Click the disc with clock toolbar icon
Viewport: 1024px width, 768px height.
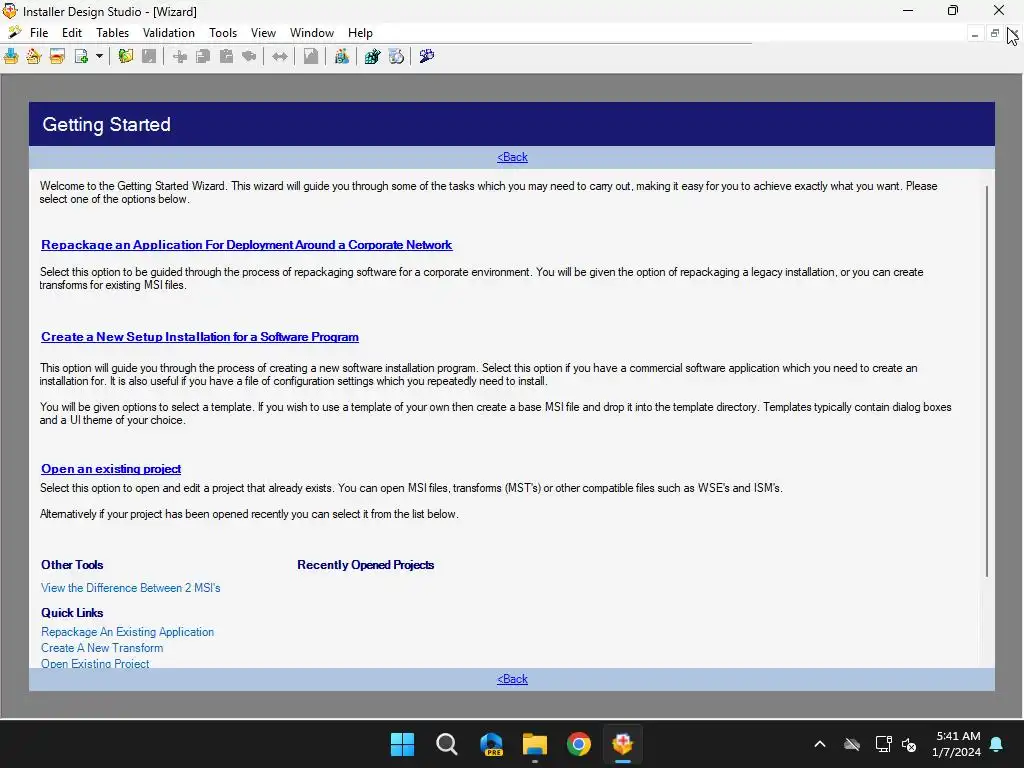tap(396, 57)
